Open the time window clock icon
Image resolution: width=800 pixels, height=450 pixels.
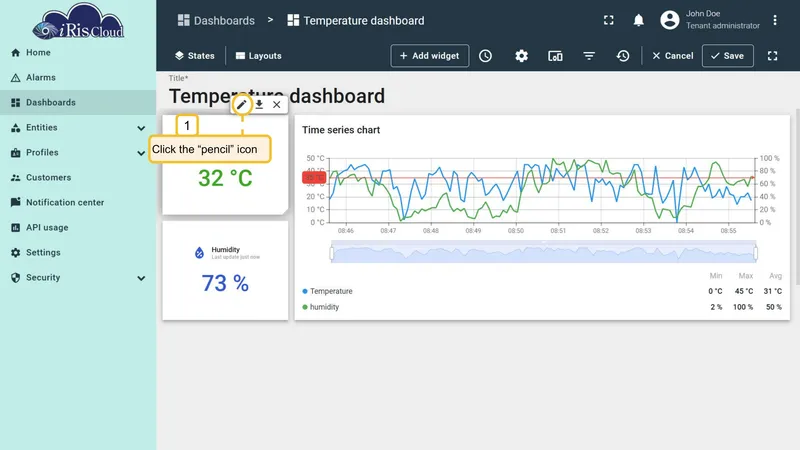coord(485,56)
